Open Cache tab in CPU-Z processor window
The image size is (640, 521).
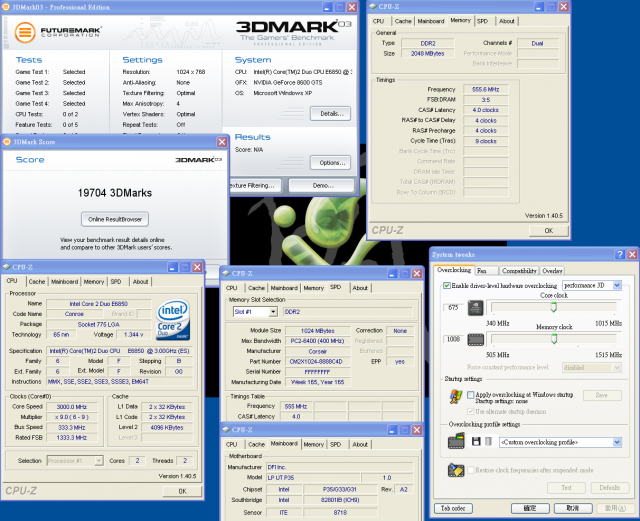37,281
